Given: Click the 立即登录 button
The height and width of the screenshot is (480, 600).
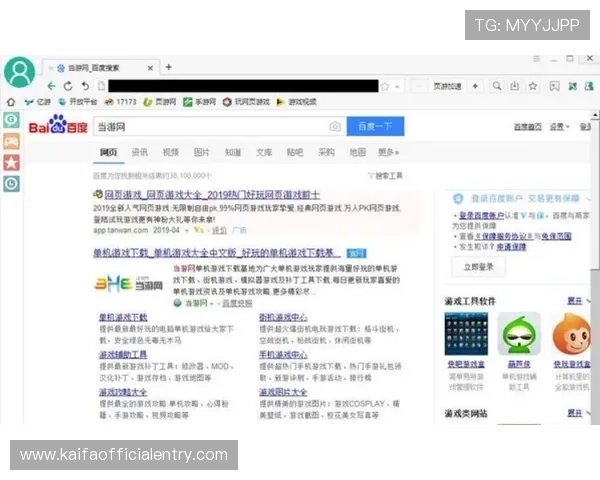Looking at the screenshot, I should click(x=479, y=267).
